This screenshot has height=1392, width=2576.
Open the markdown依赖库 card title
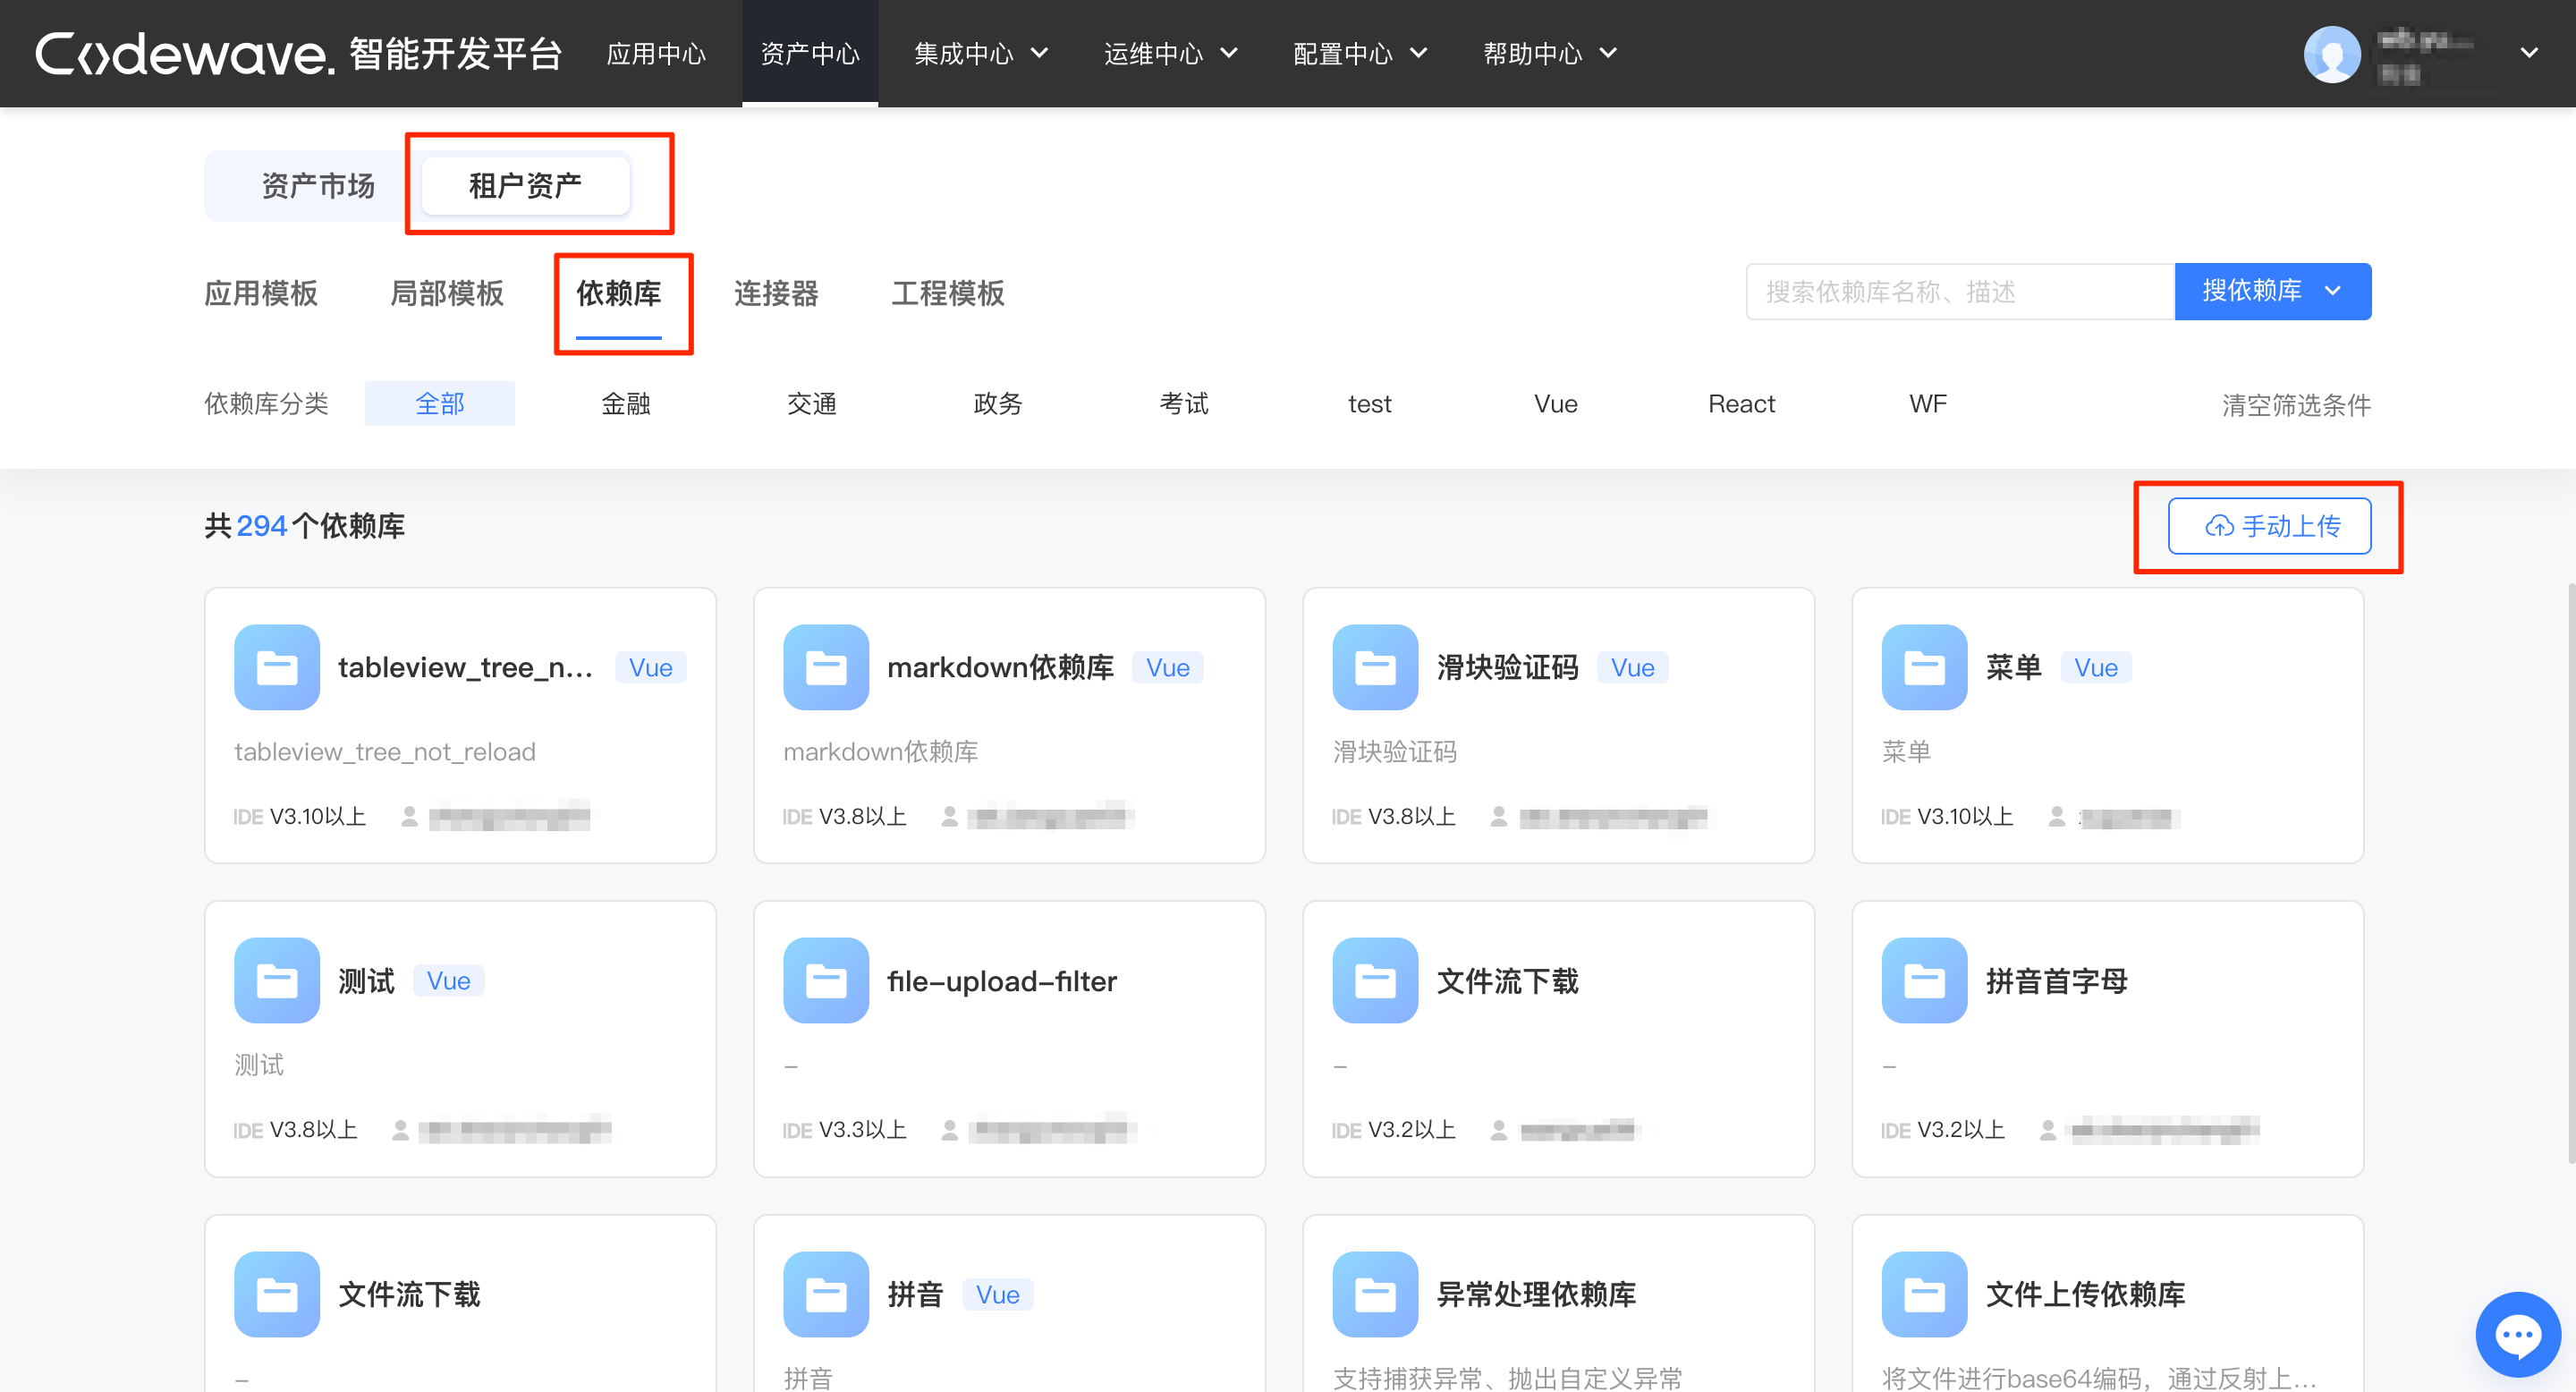[1001, 667]
